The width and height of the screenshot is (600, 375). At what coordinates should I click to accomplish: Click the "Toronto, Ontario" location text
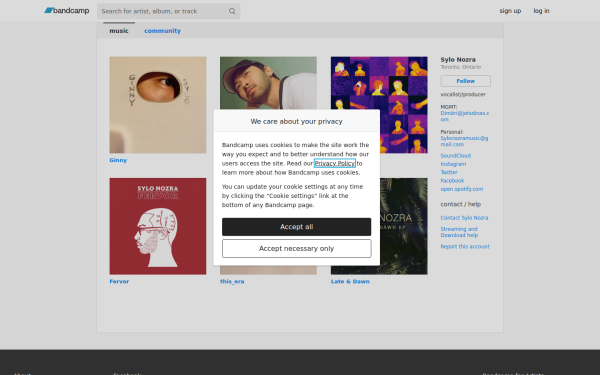461,67
